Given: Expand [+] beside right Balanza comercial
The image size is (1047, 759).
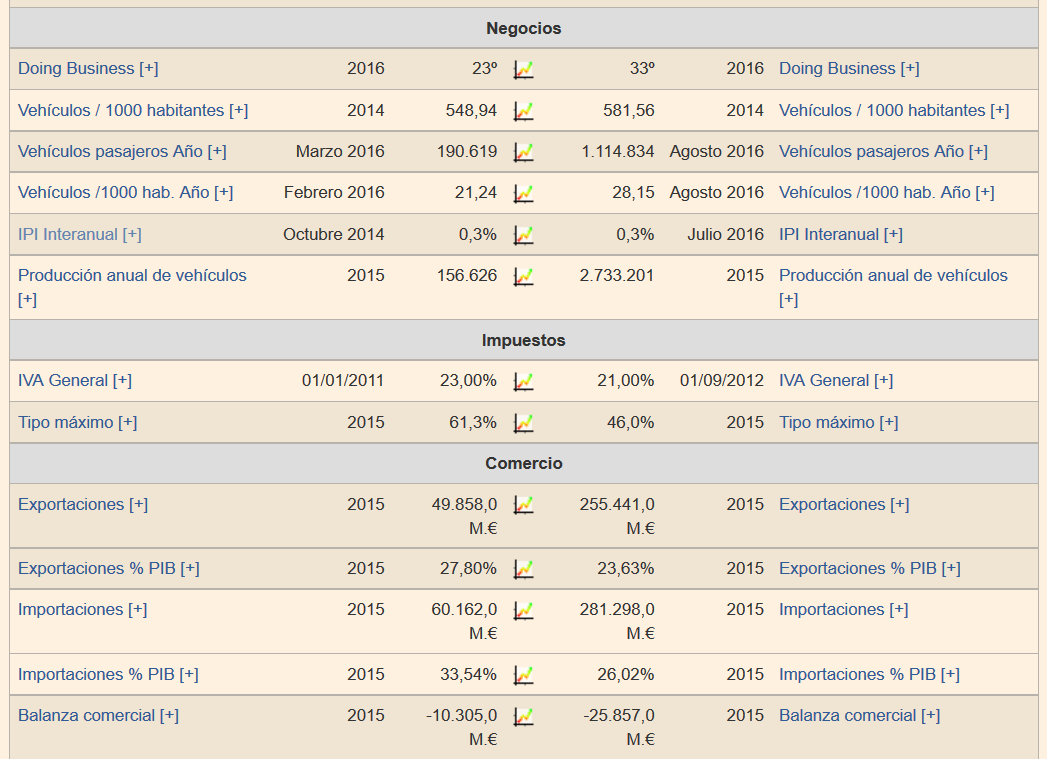Looking at the screenshot, I should [x=930, y=716].
